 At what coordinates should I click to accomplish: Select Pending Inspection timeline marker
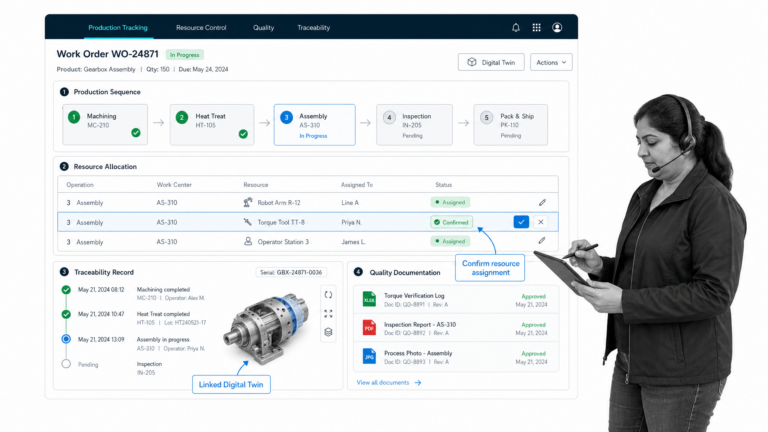[66, 364]
